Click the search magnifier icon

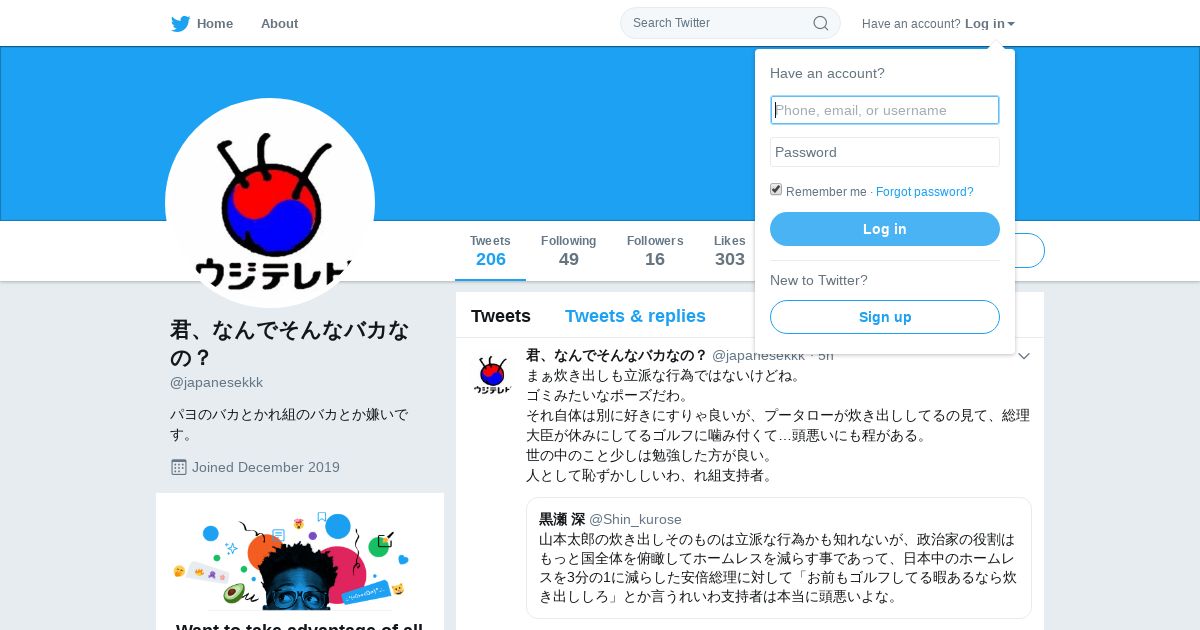(x=821, y=23)
